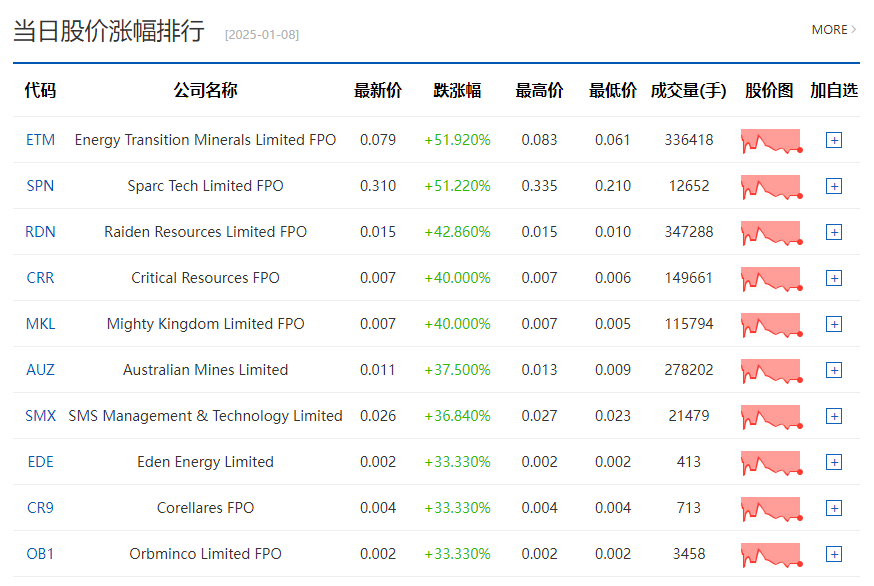Screen dimensions: 874x586
Task: Open the OB1 stock code link
Action: pyautogui.click(x=41, y=554)
